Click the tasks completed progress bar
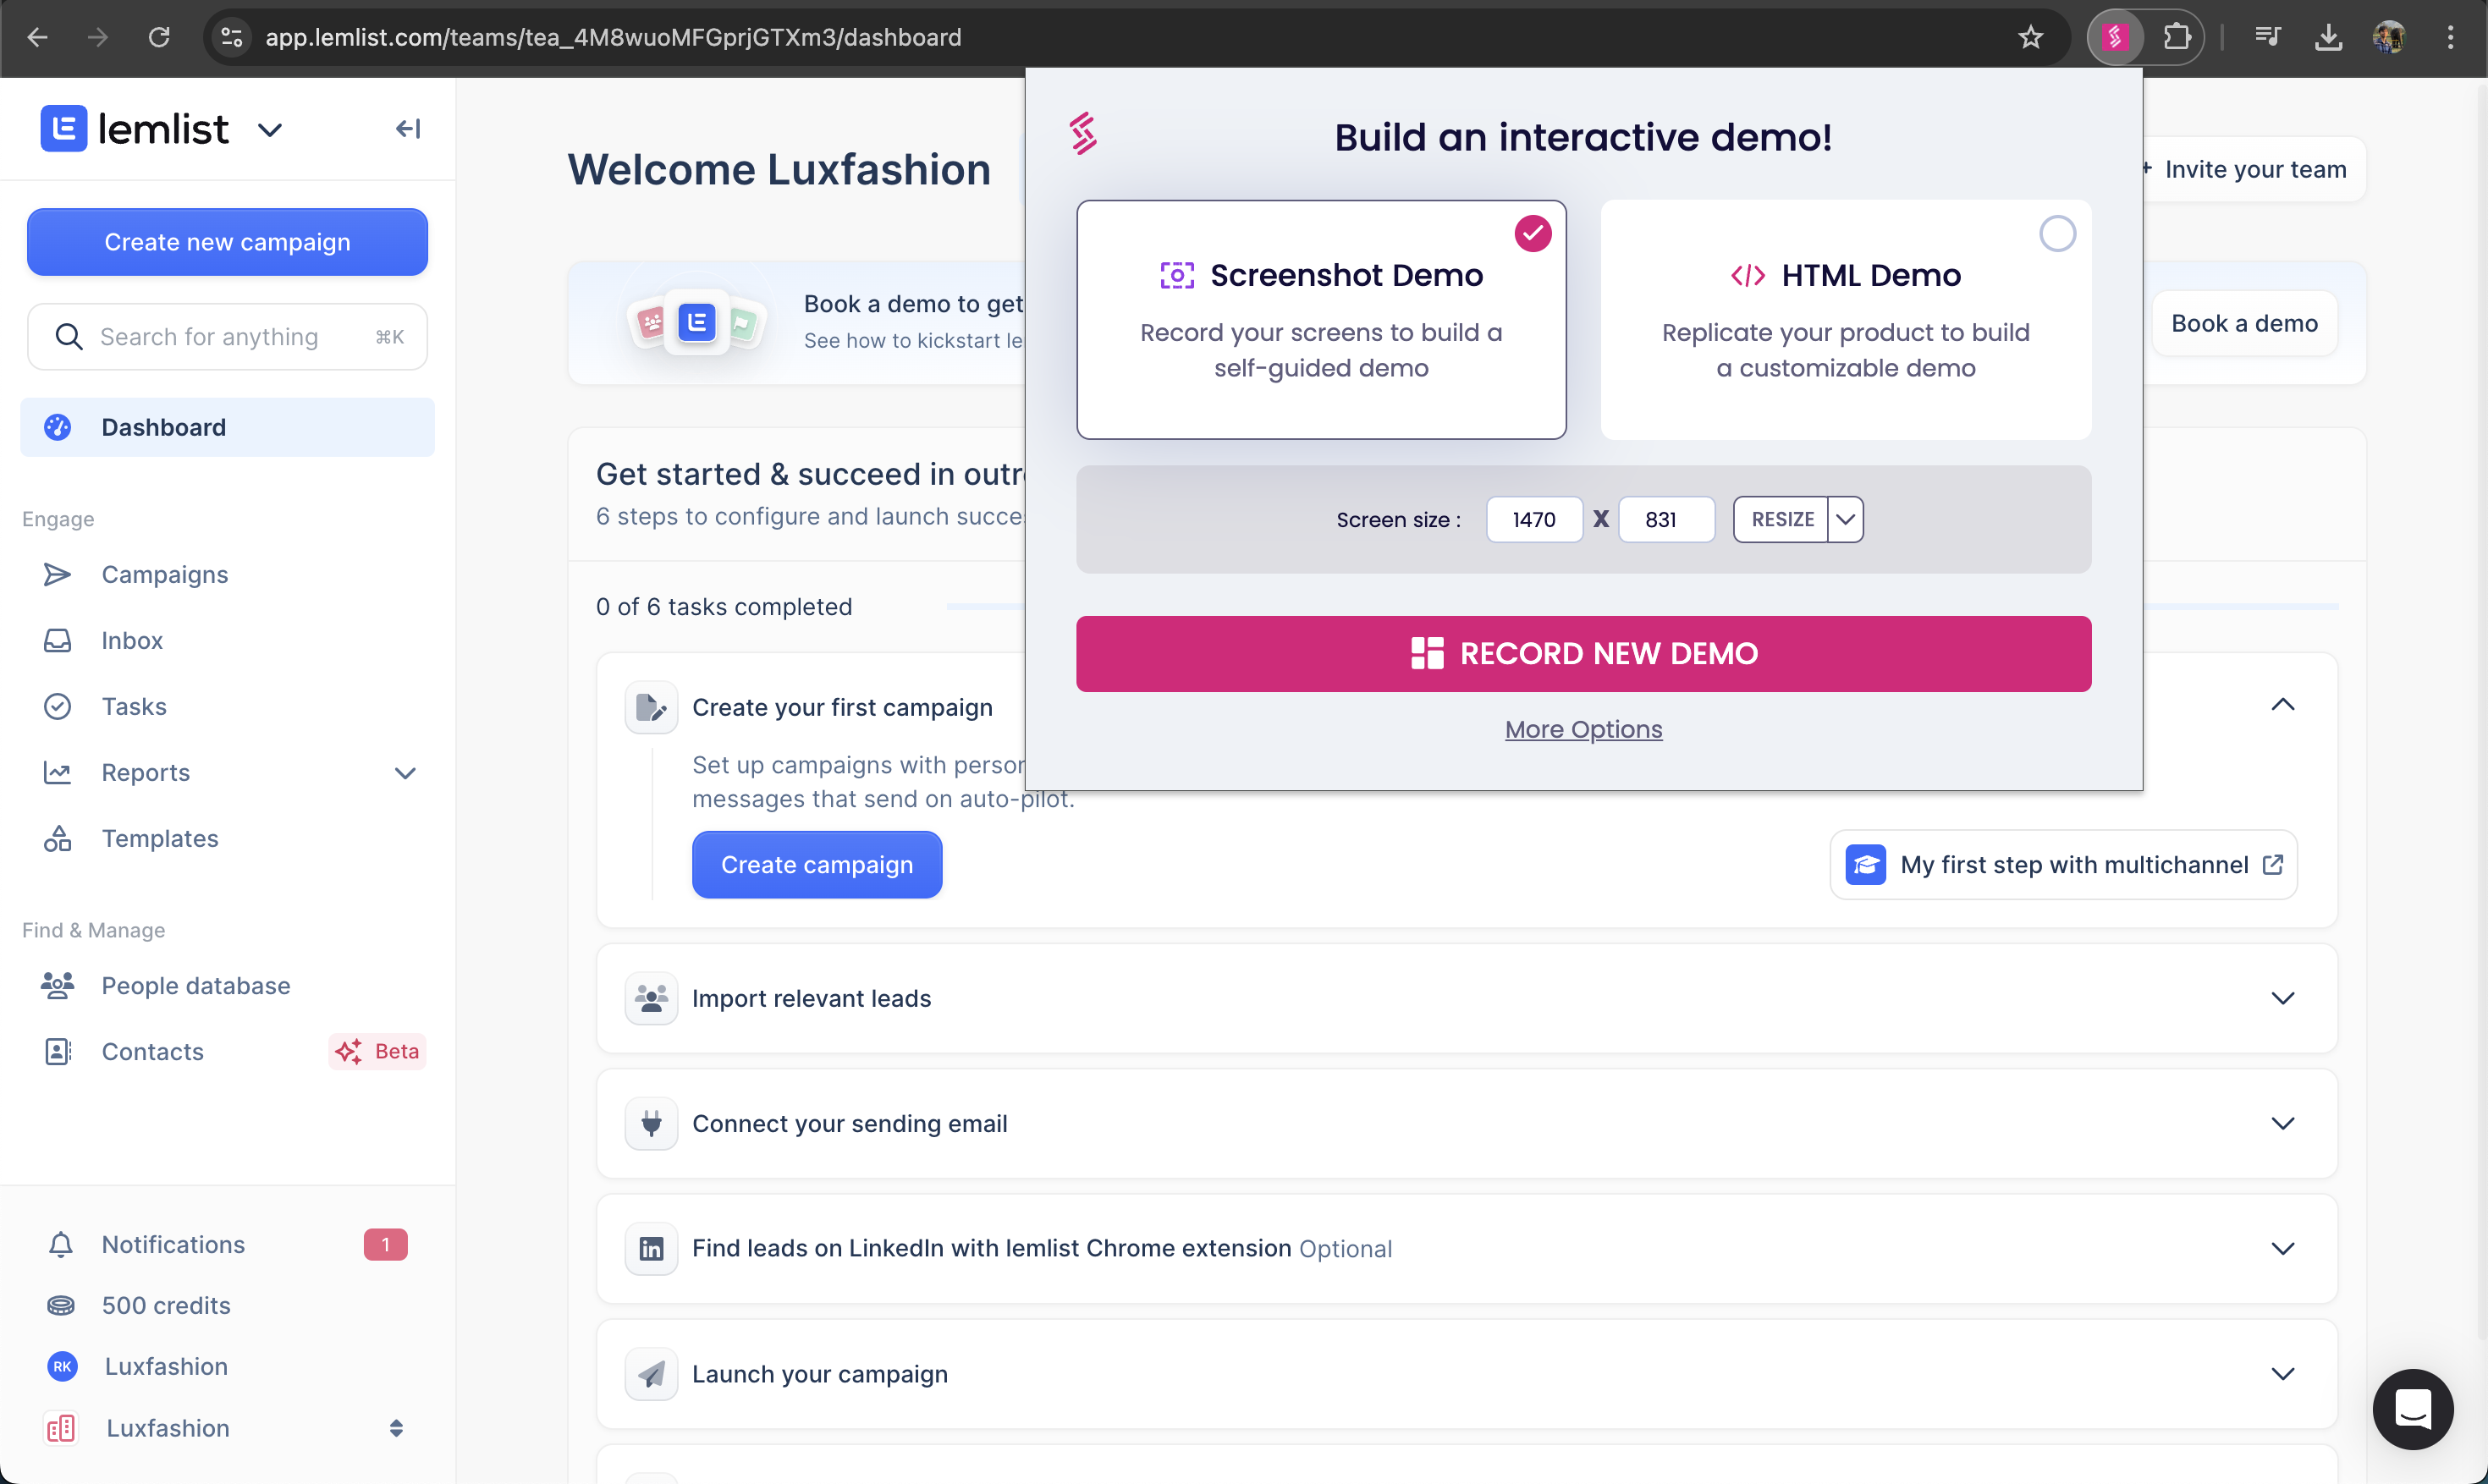2488x1484 pixels. point(2240,607)
